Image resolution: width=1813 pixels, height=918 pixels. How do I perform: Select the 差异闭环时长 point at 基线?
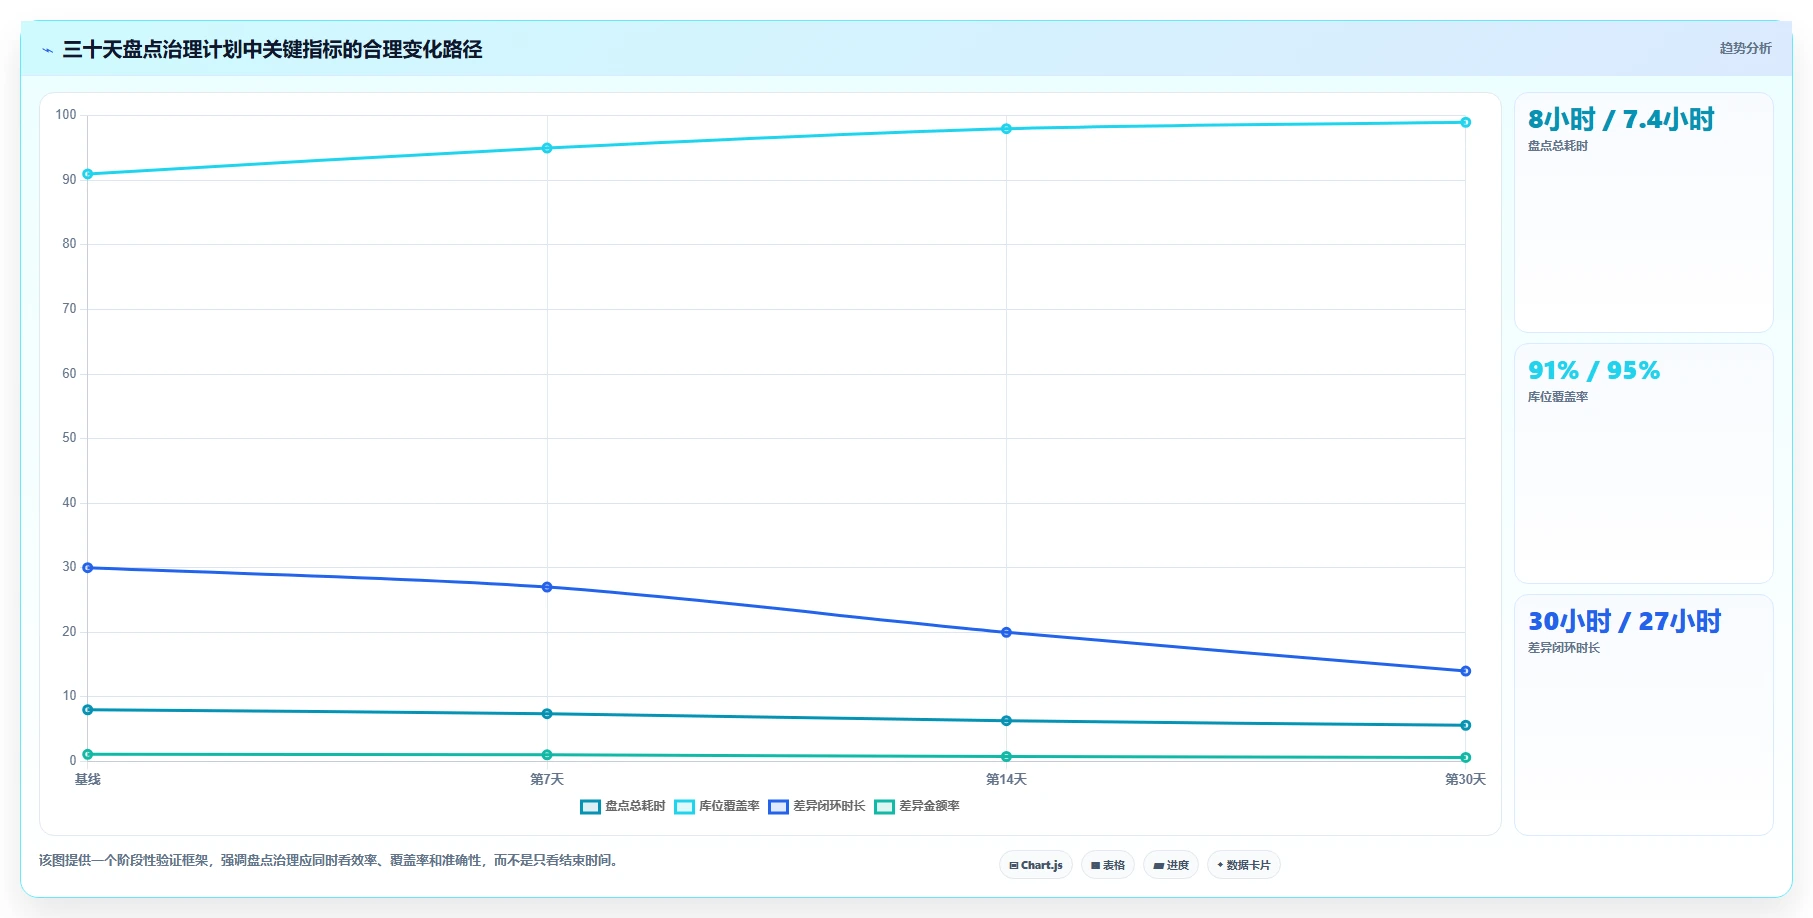tap(88, 568)
